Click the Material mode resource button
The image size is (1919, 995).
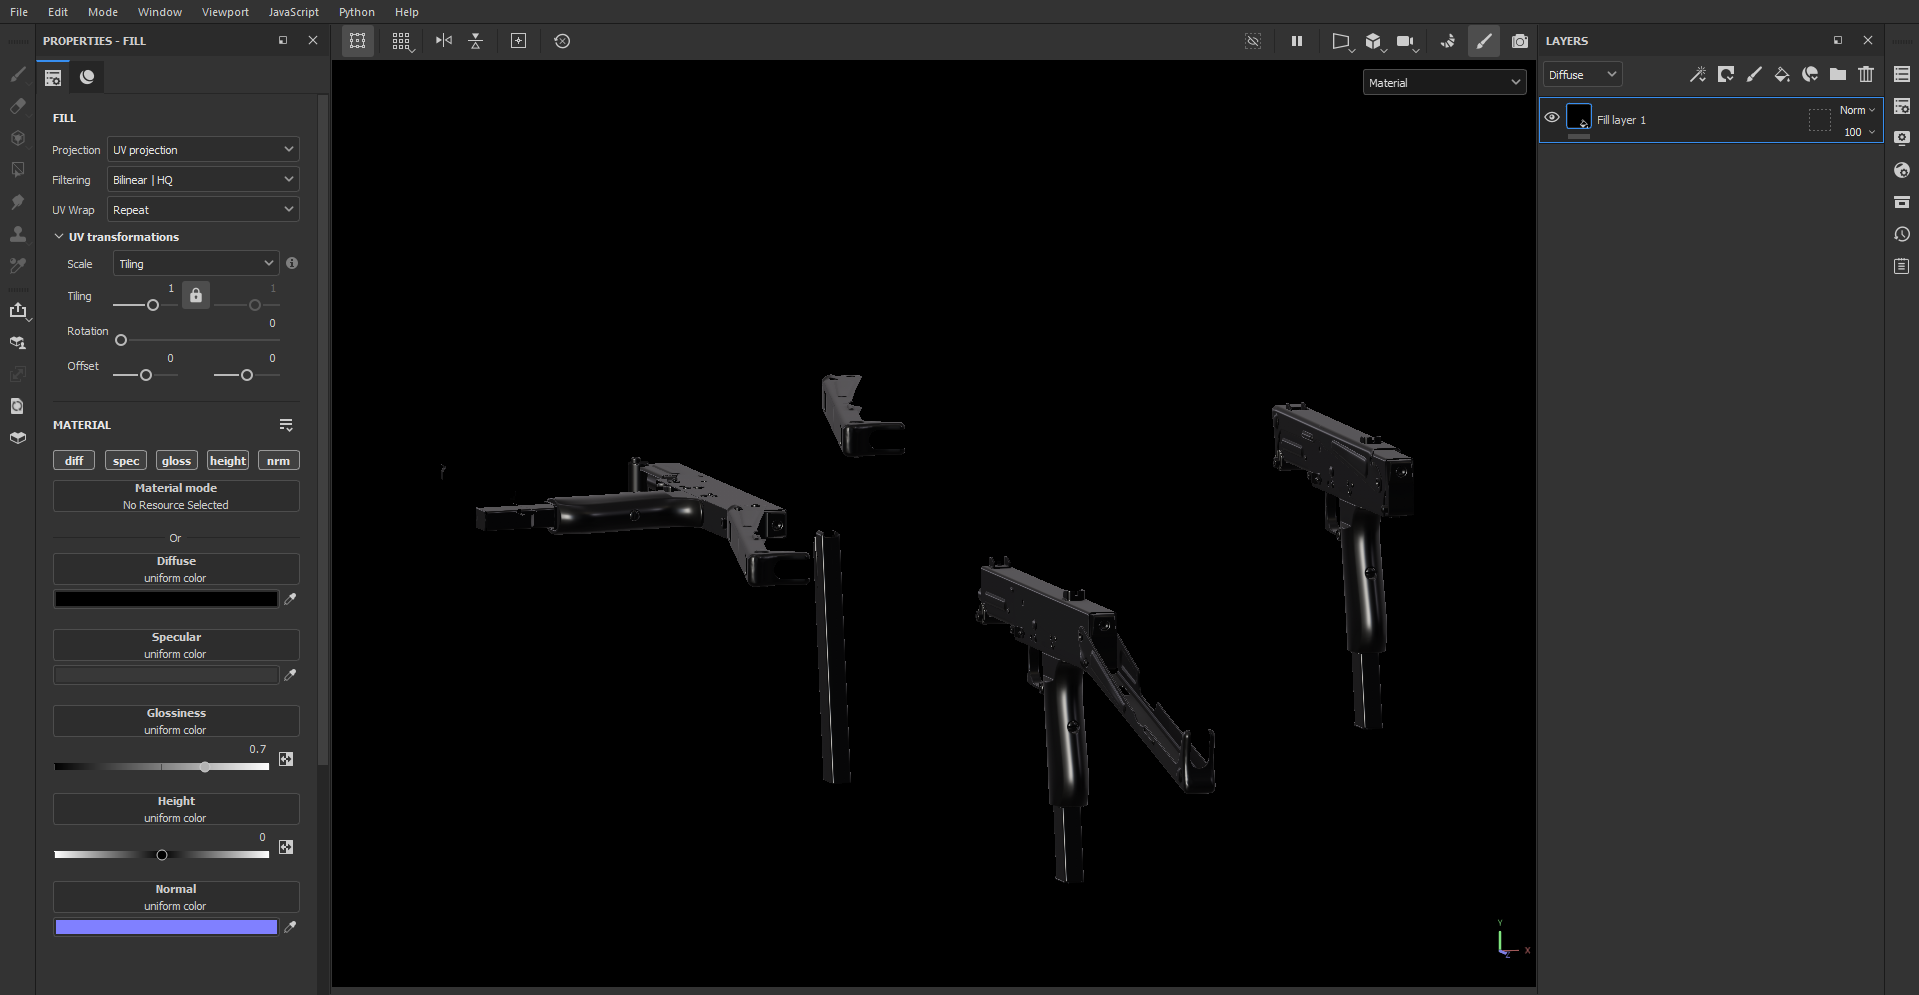176,496
